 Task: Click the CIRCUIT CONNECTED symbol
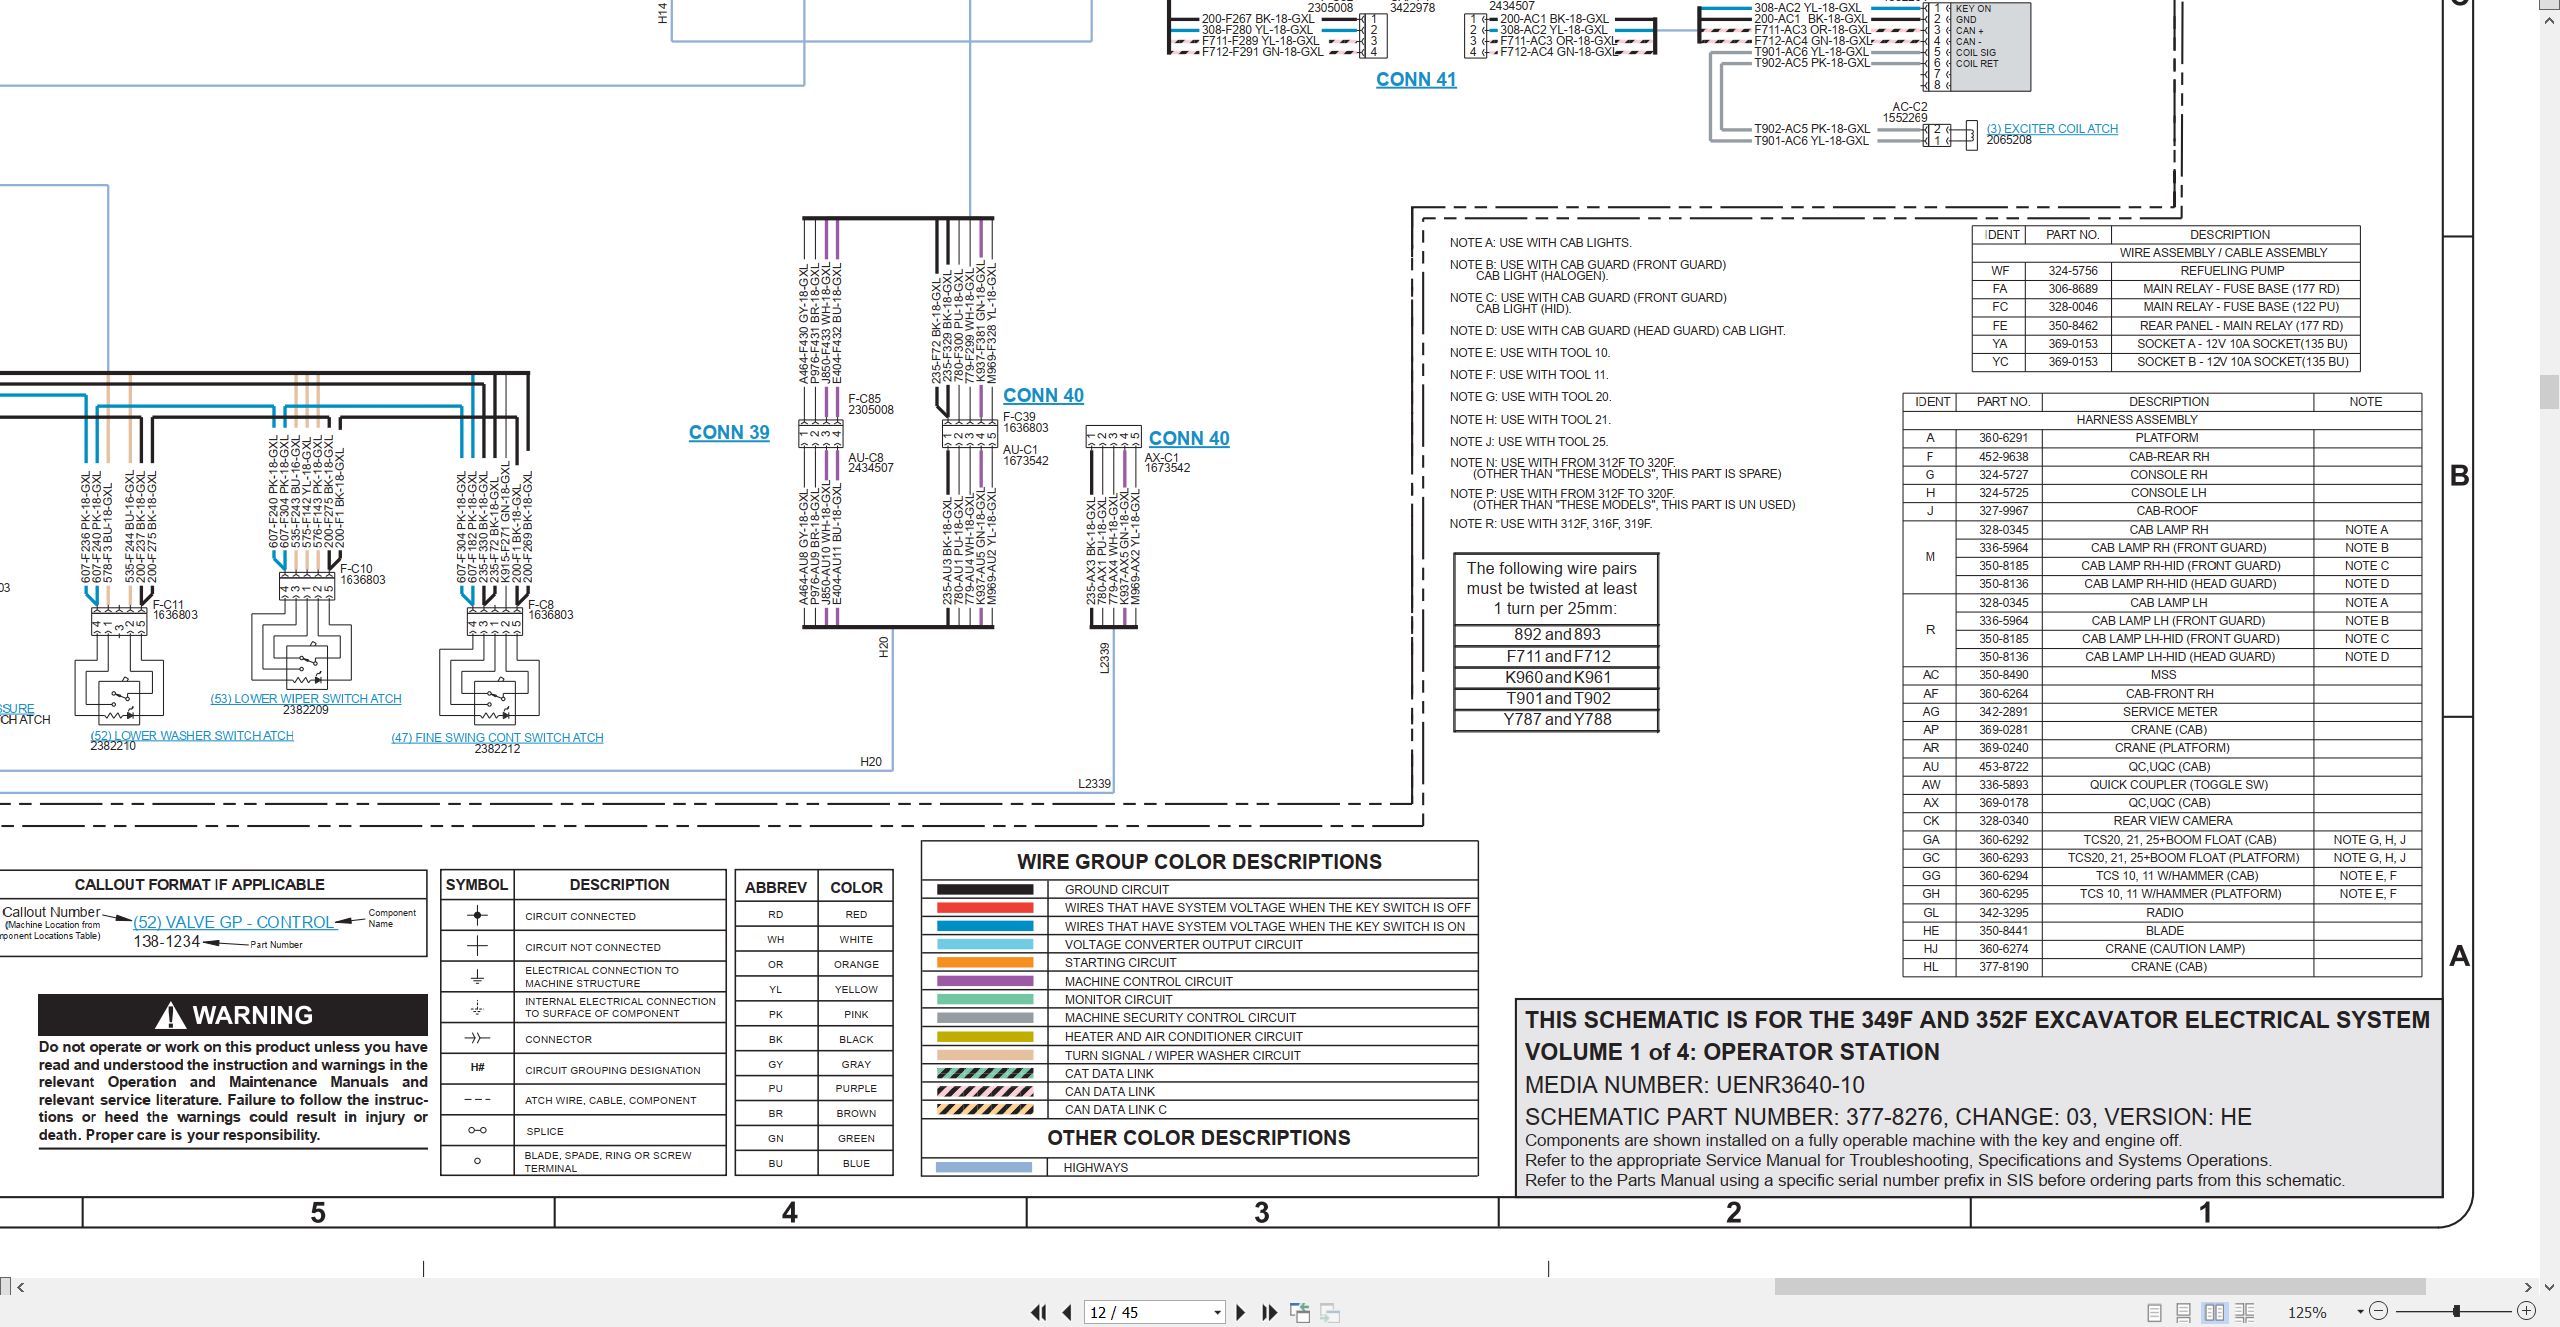[478, 915]
